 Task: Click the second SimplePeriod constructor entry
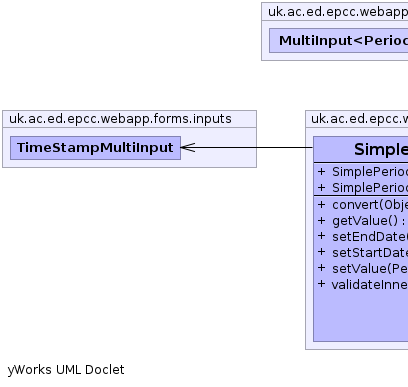point(363,188)
